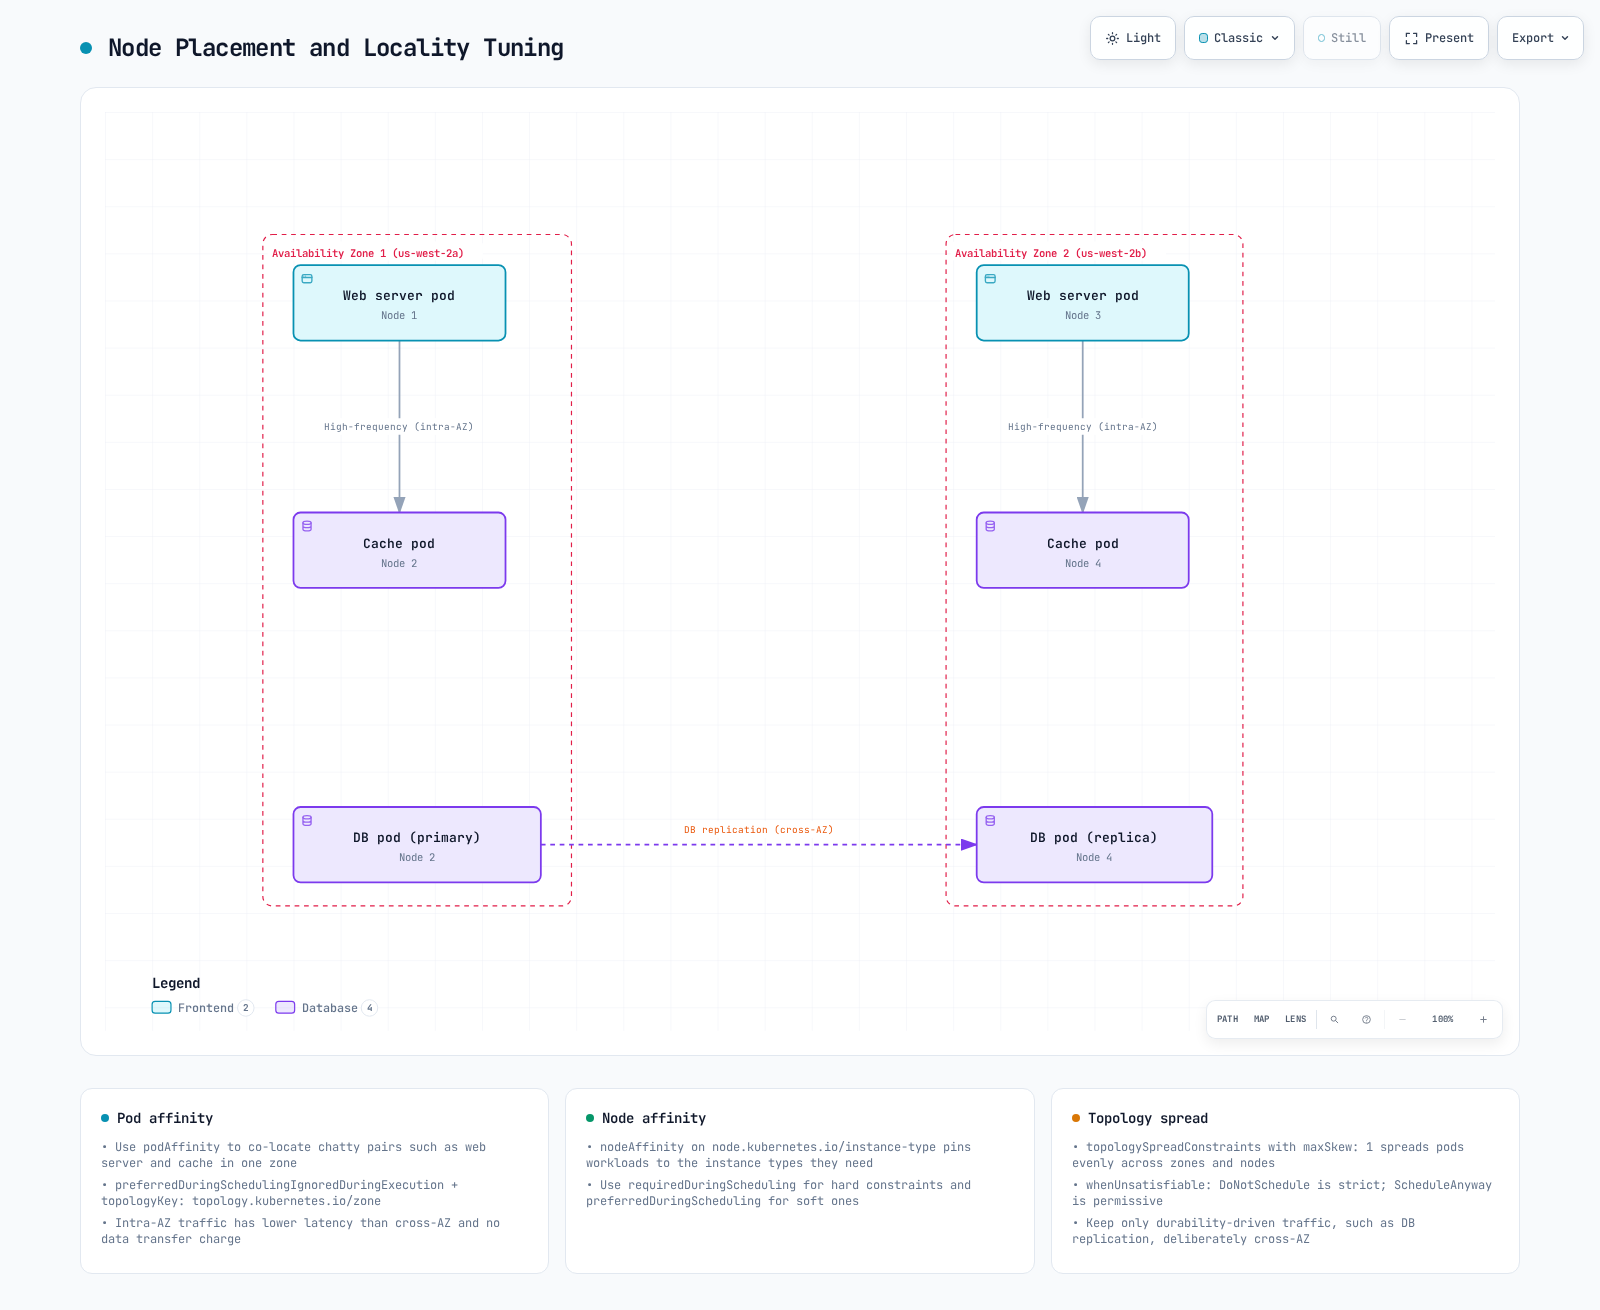Click the 'Topology spread' card heading

(1148, 1118)
